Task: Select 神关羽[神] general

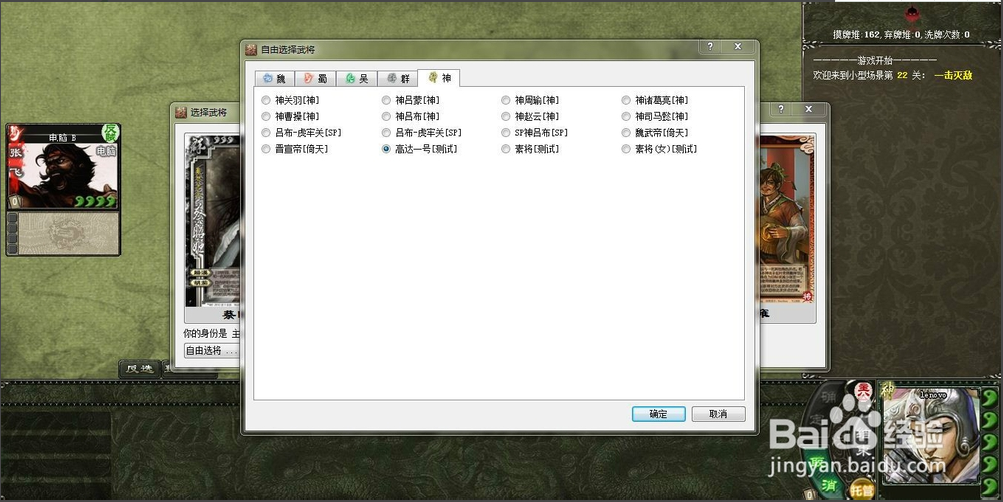Action: [290, 100]
